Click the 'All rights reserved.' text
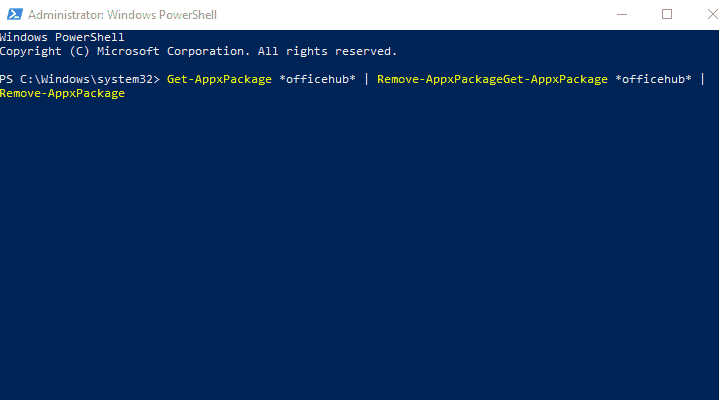Screen dimensions: 720x400 (327, 51)
